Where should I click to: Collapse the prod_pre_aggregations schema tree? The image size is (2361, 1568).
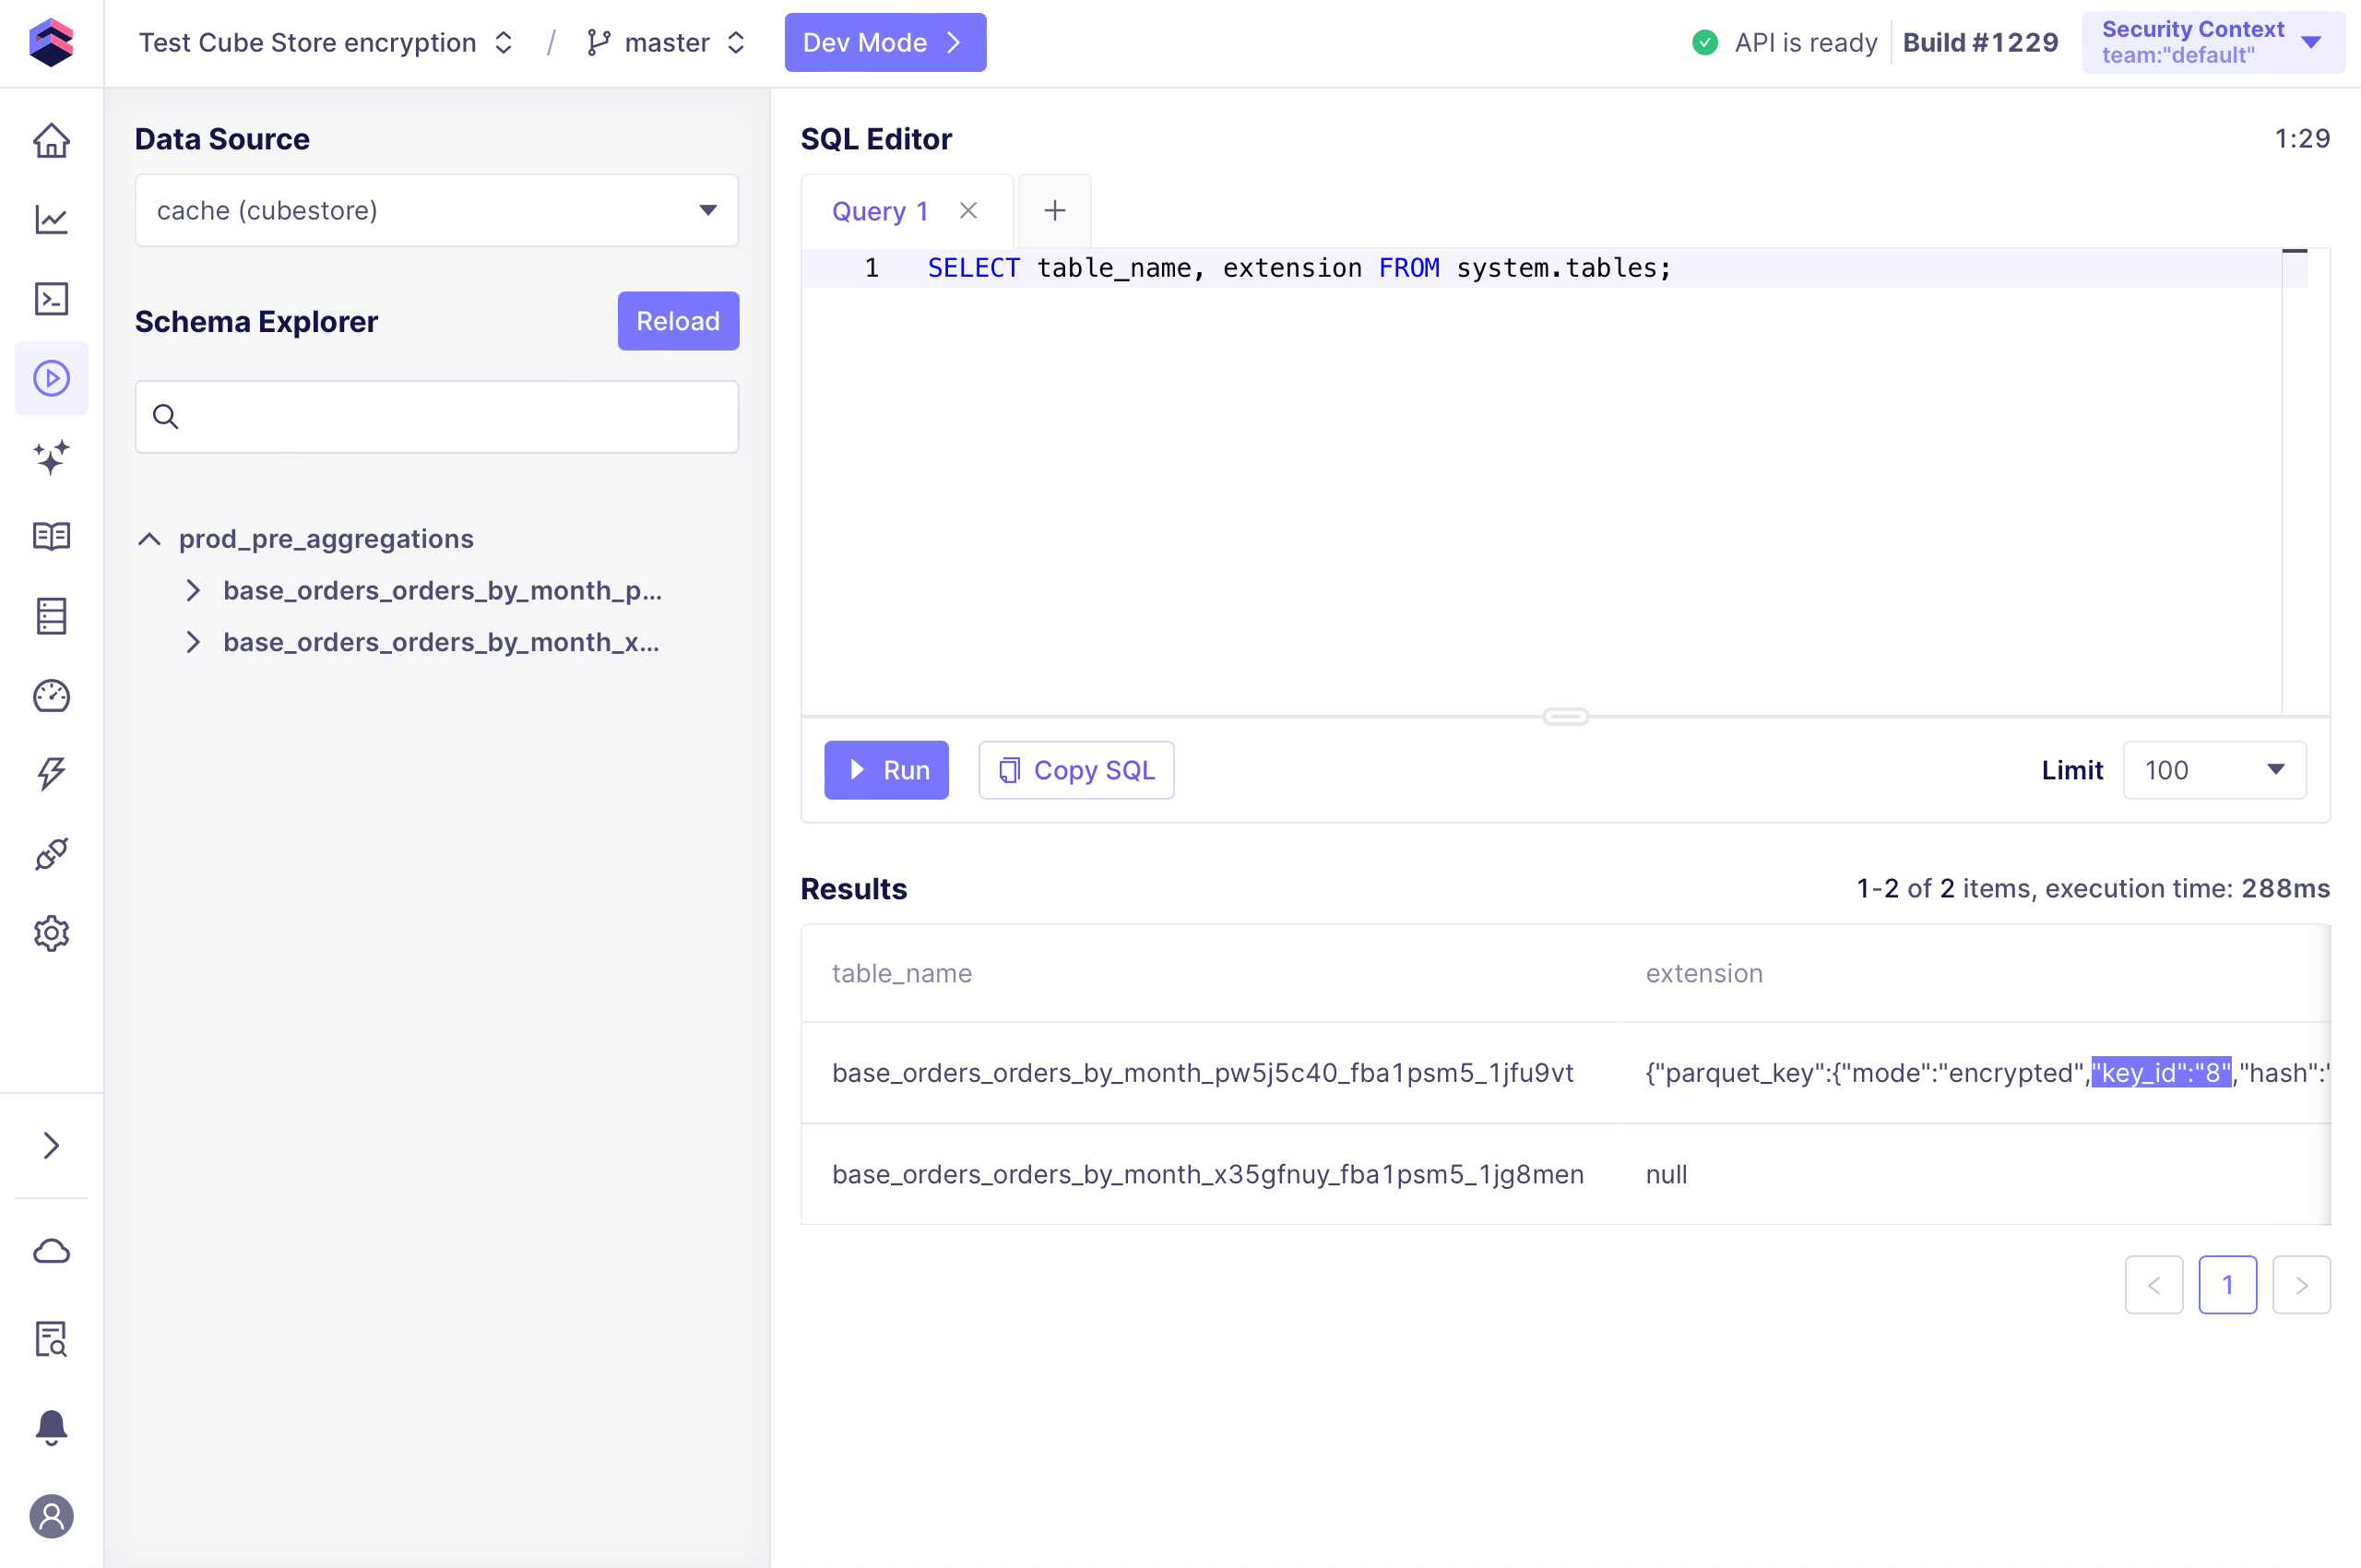(149, 539)
